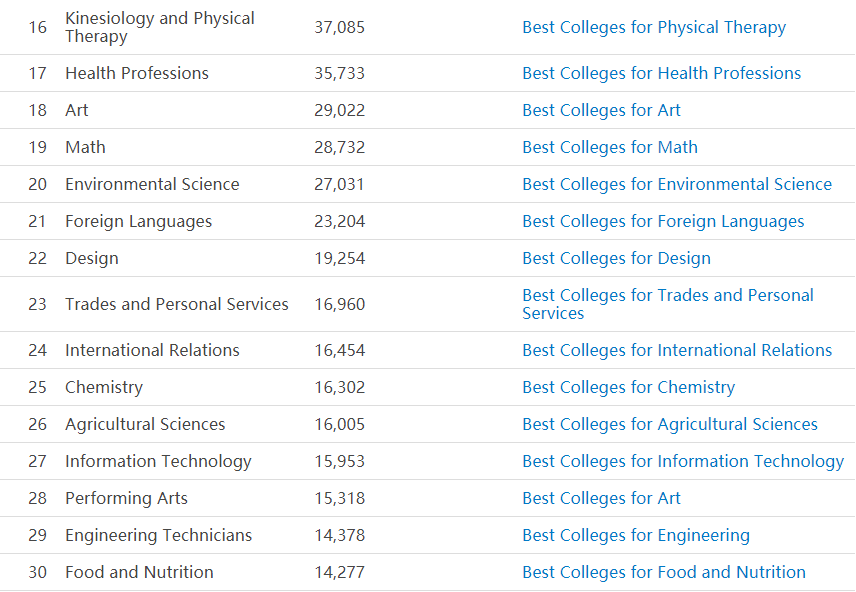856x592 pixels.
Task: Open Best Colleges for Information Technology
Action: tap(683, 461)
